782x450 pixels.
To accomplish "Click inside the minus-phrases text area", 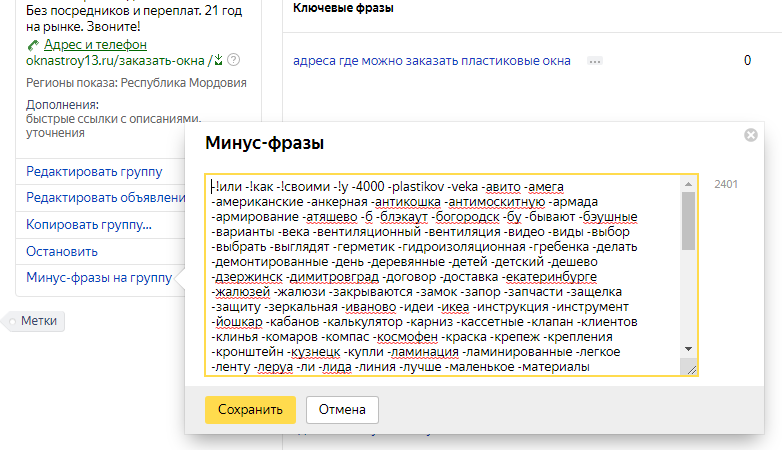I will pos(443,275).
